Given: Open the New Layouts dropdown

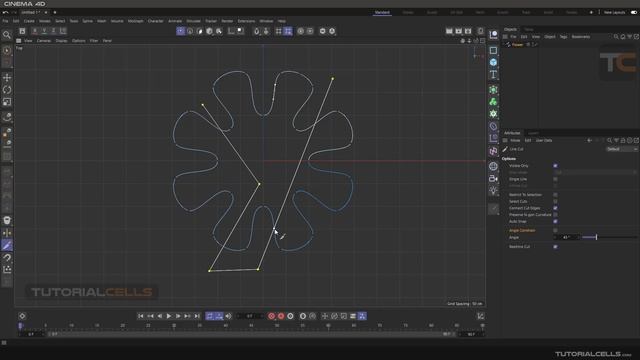Looking at the screenshot, I should (x=614, y=12).
